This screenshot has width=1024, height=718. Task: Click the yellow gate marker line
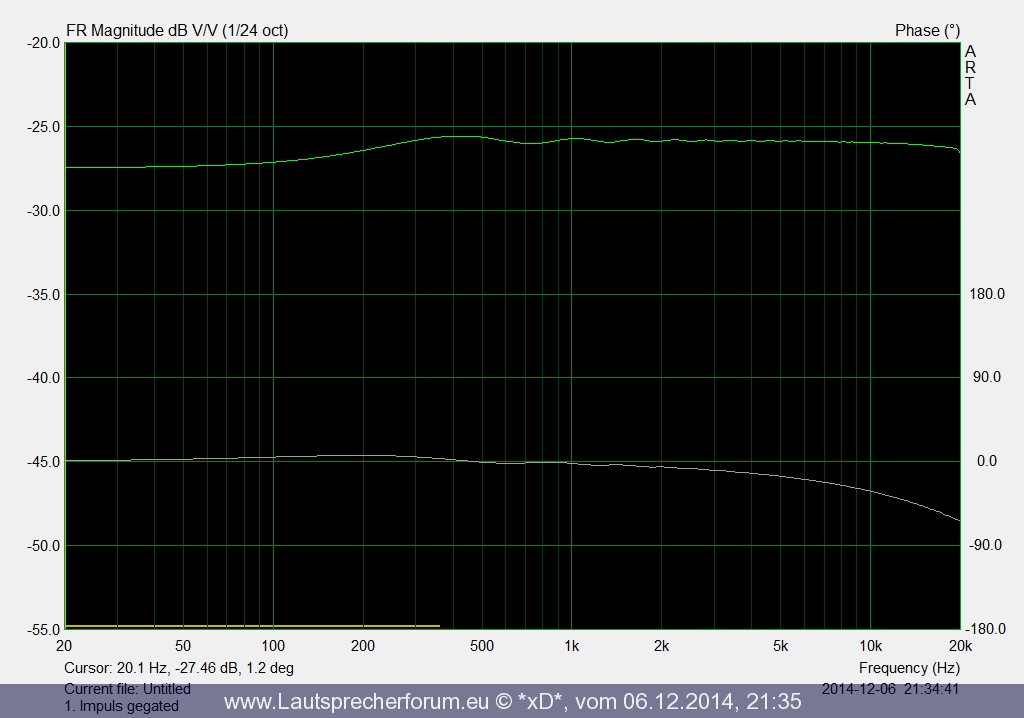(x=252, y=626)
